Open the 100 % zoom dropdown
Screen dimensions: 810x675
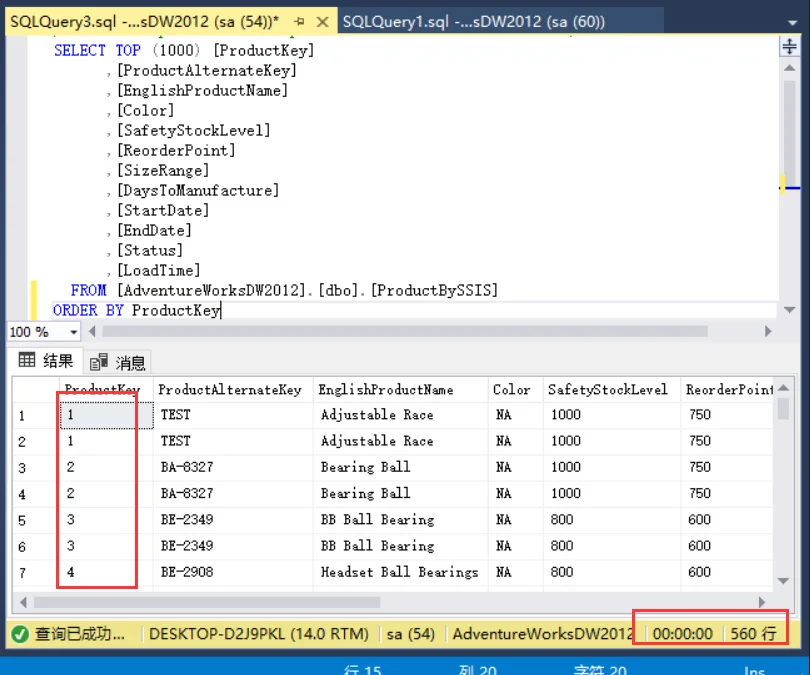(x=74, y=332)
